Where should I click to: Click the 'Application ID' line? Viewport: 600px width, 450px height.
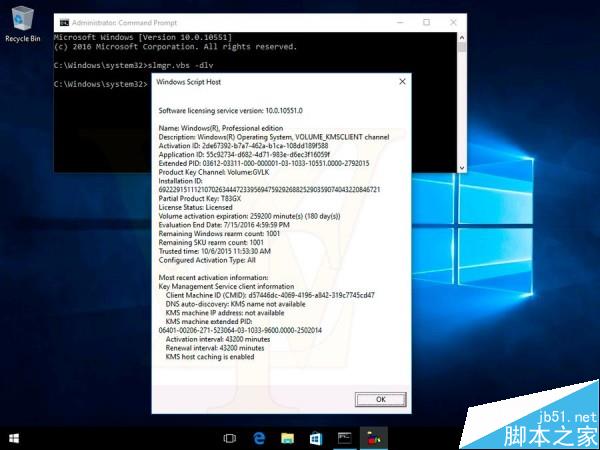(x=244, y=155)
